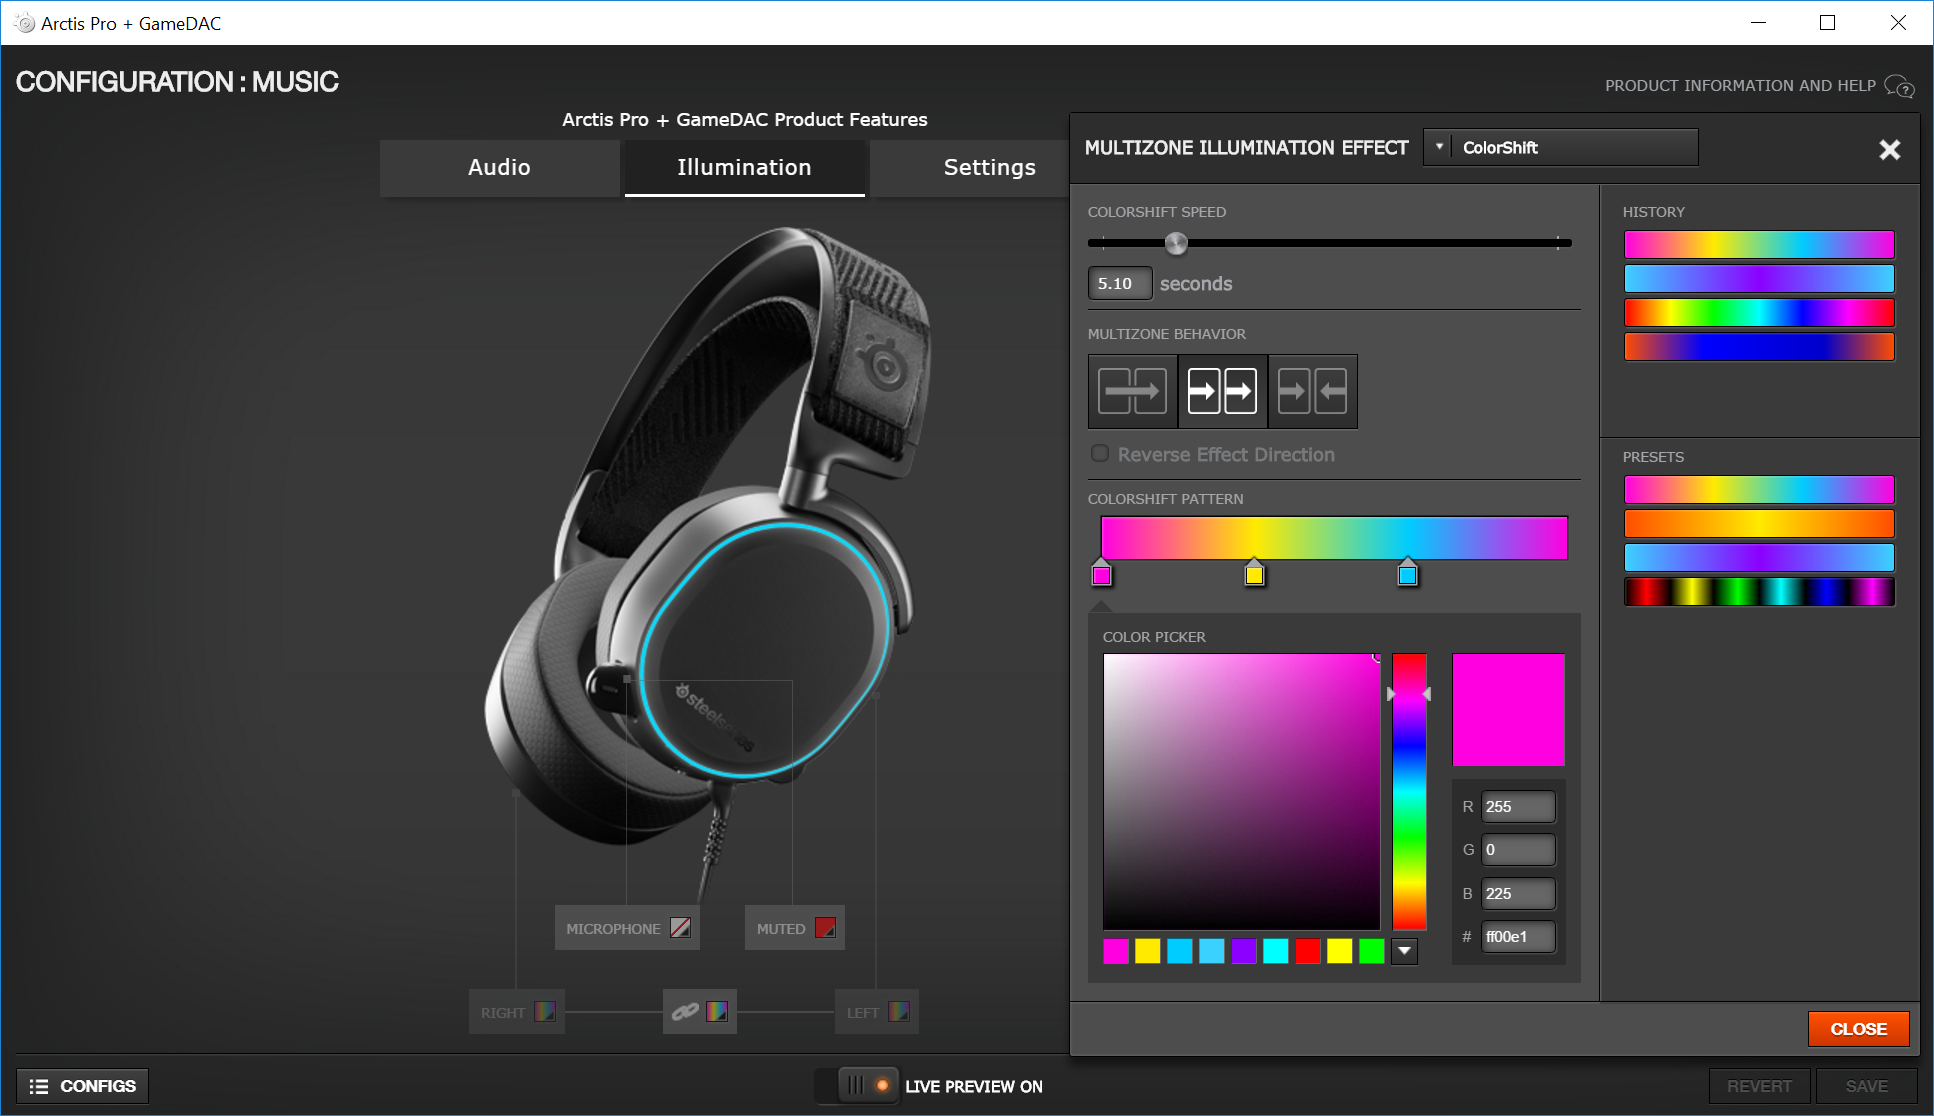The height and width of the screenshot is (1116, 1934).
Task: Click the left zone color swatch icon
Action: coord(897,1011)
